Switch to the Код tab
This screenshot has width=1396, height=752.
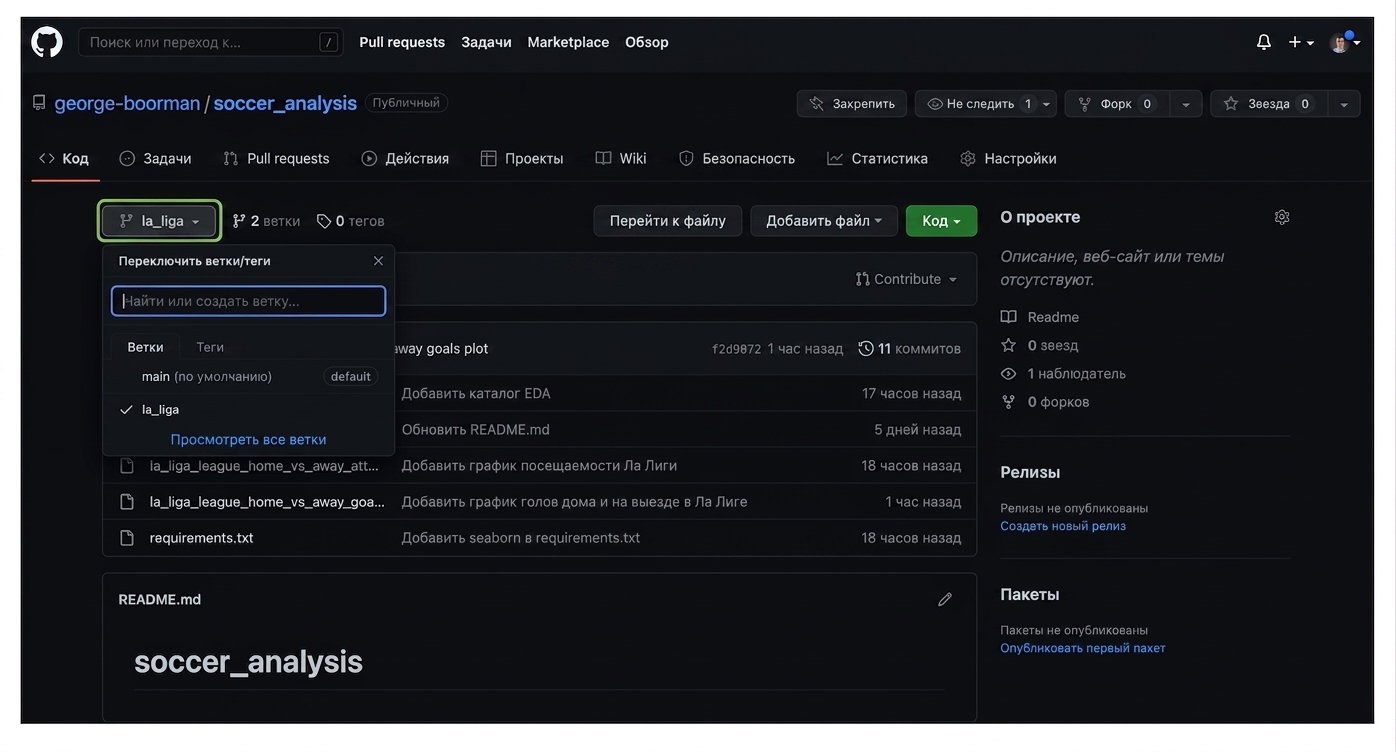(64, 158)
